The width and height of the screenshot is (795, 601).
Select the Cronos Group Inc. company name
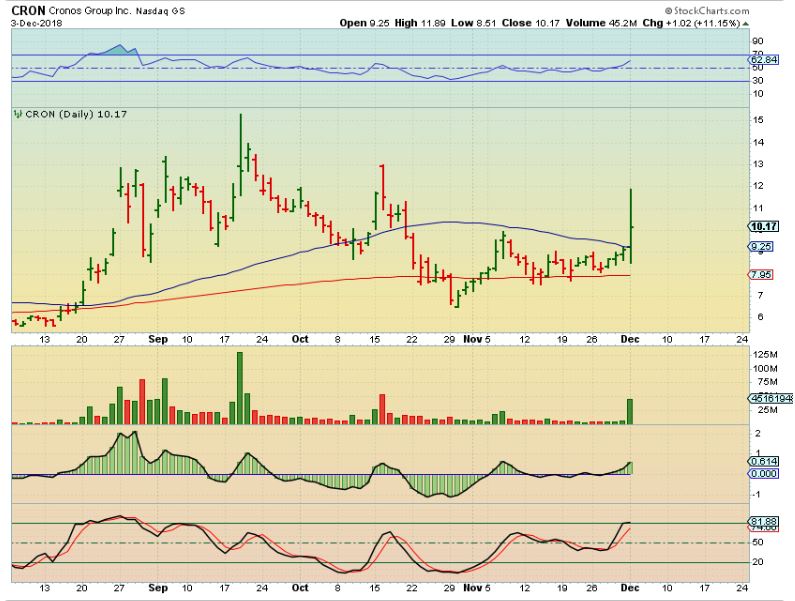pos(89,11)
